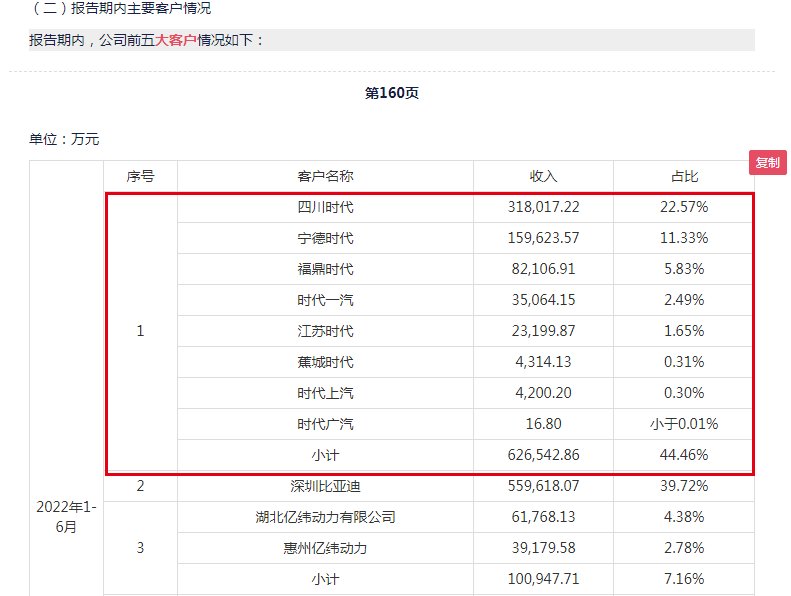791x596 pixels.
Task: Click the 2022年1-6月 period cell
Action: click(x=65, y=517)
